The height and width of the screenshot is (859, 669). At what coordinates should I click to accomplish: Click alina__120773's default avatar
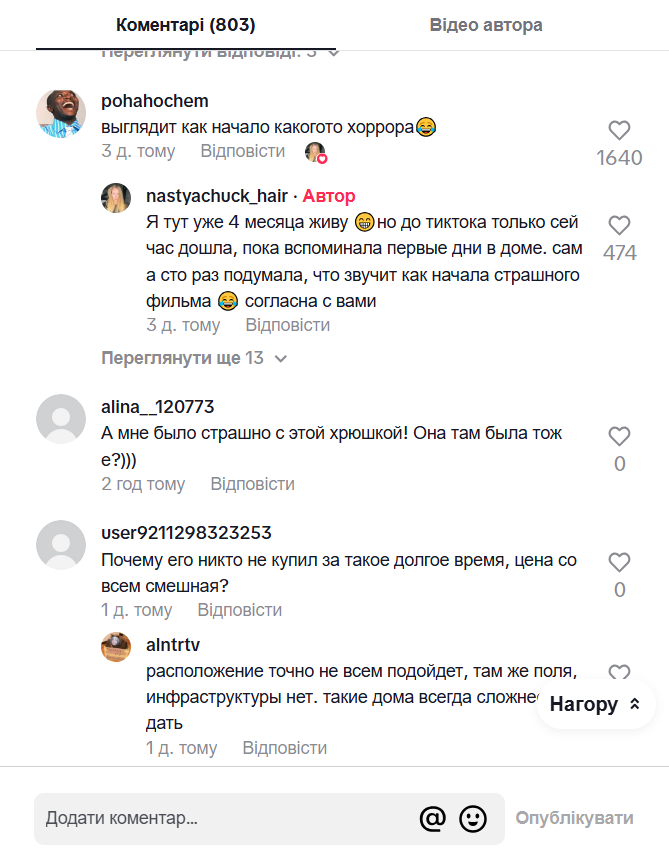61,419
